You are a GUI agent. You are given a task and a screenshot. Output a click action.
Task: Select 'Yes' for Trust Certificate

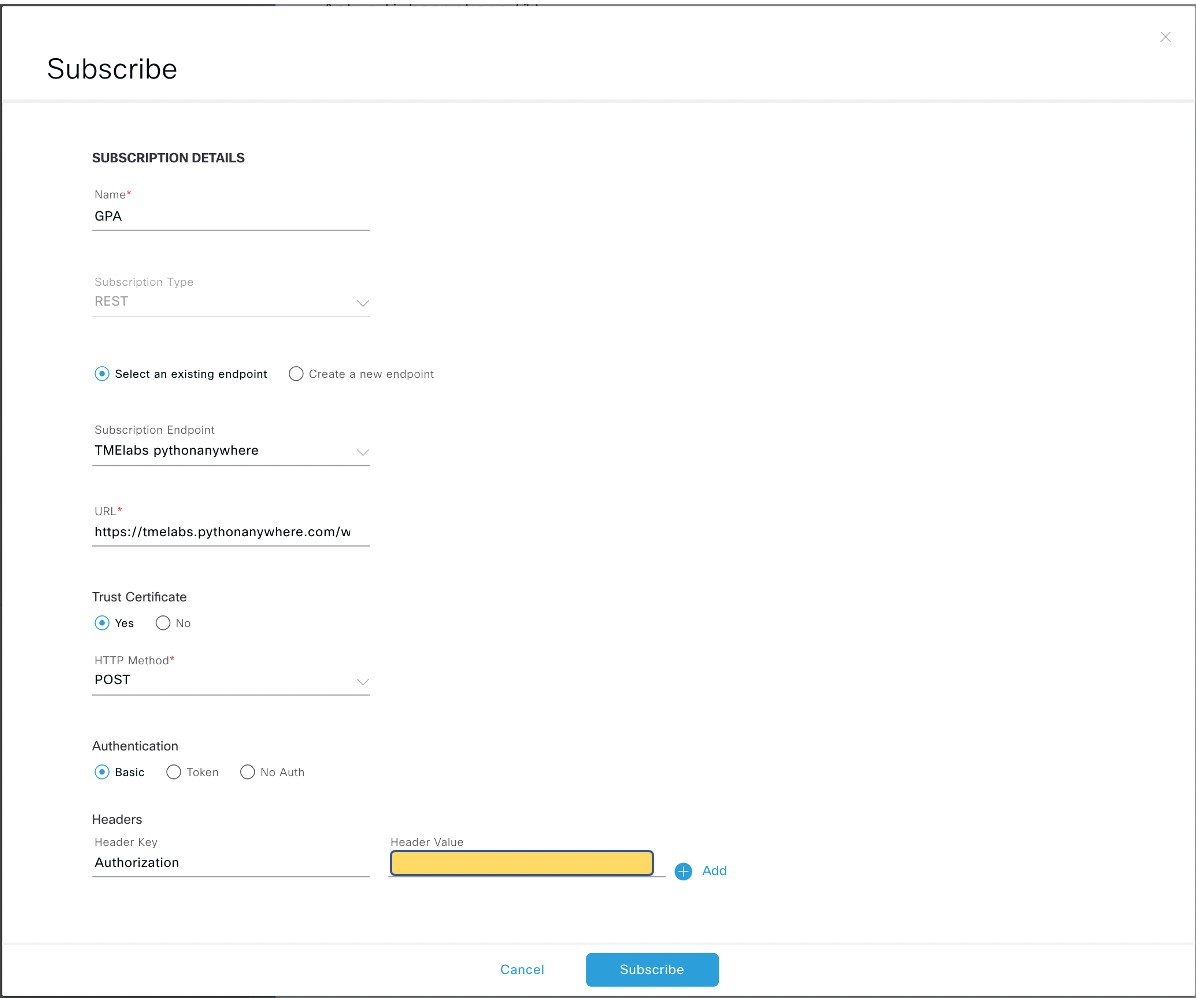coord(101,623)
